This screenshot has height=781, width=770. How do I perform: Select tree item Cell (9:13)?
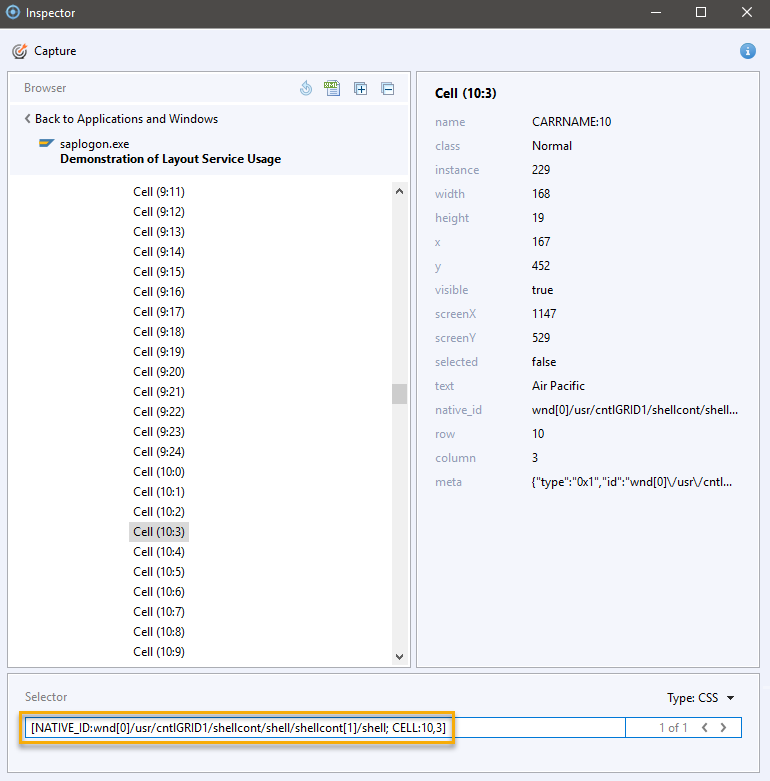[159, 232]
